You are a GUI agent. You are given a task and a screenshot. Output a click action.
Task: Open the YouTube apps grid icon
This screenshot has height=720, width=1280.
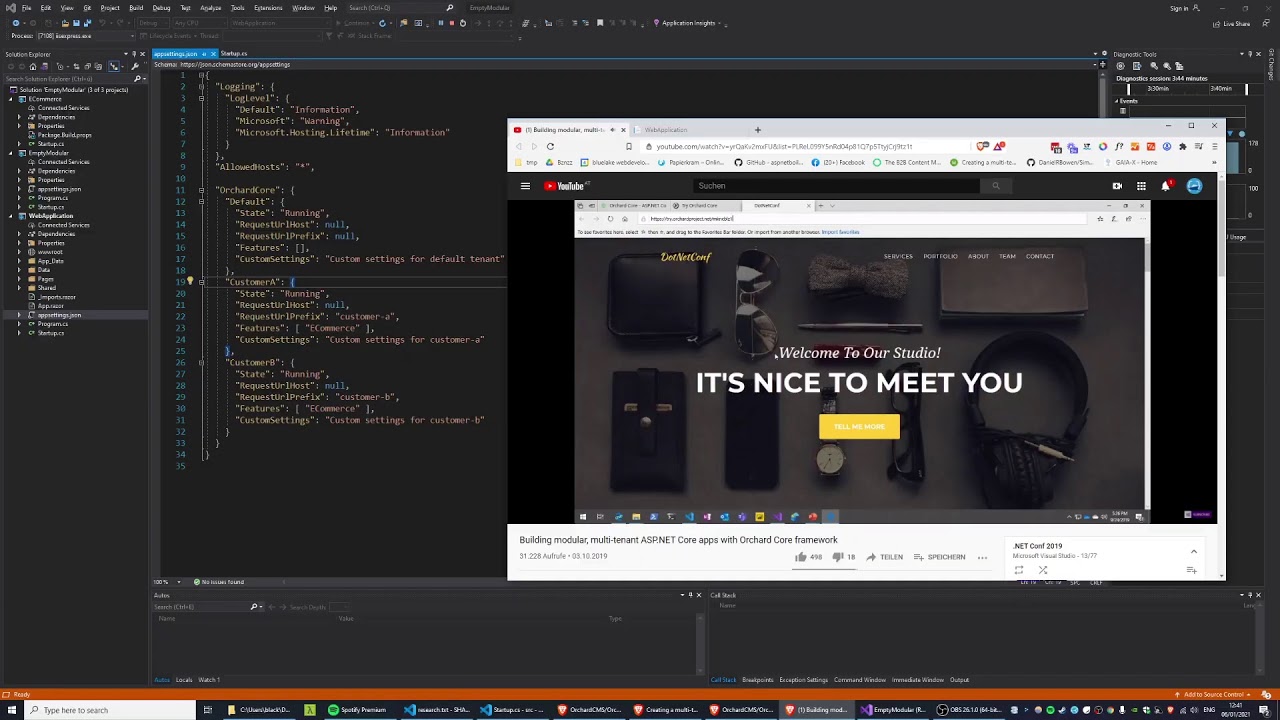[1141, 186]
